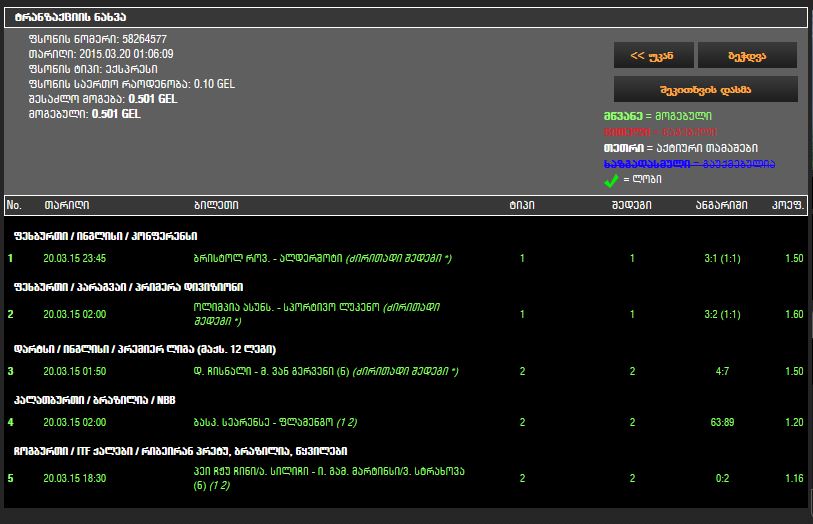Click the green checkmark legend icon
This screenshot has width=813, height=524.
coord(611,180)
